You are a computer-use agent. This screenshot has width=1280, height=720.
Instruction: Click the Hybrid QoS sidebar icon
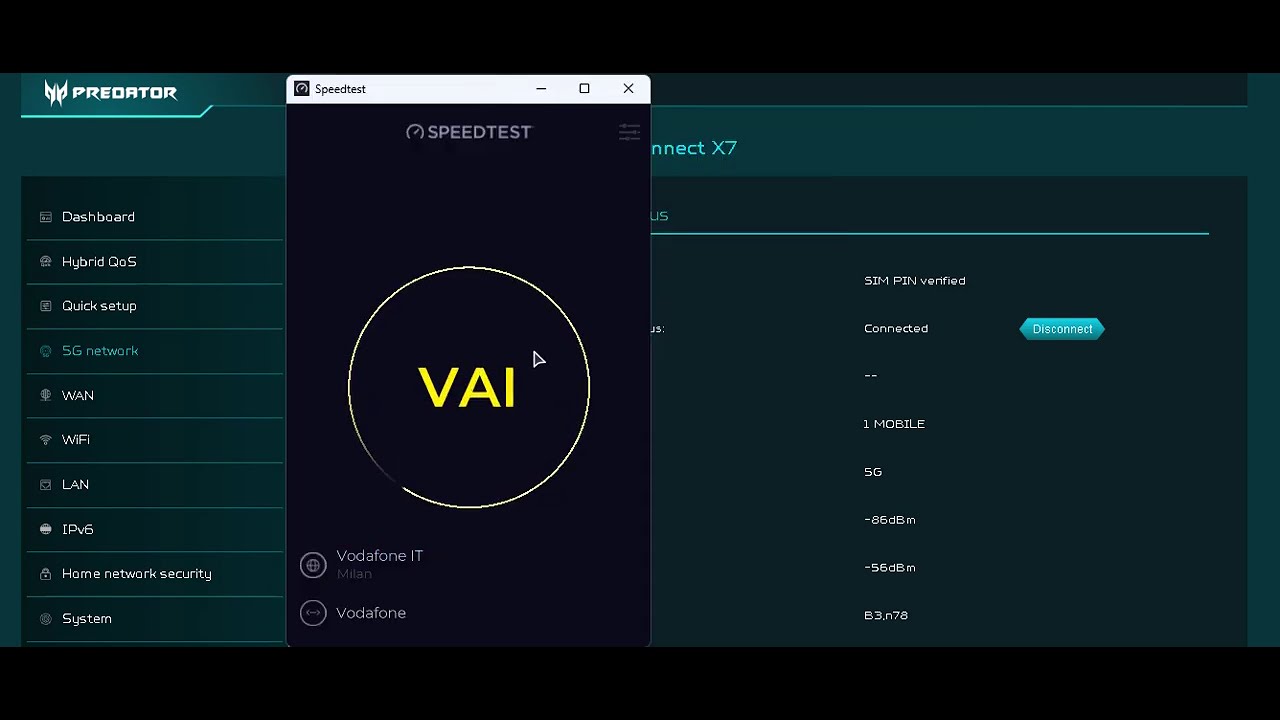coord(45,262)
